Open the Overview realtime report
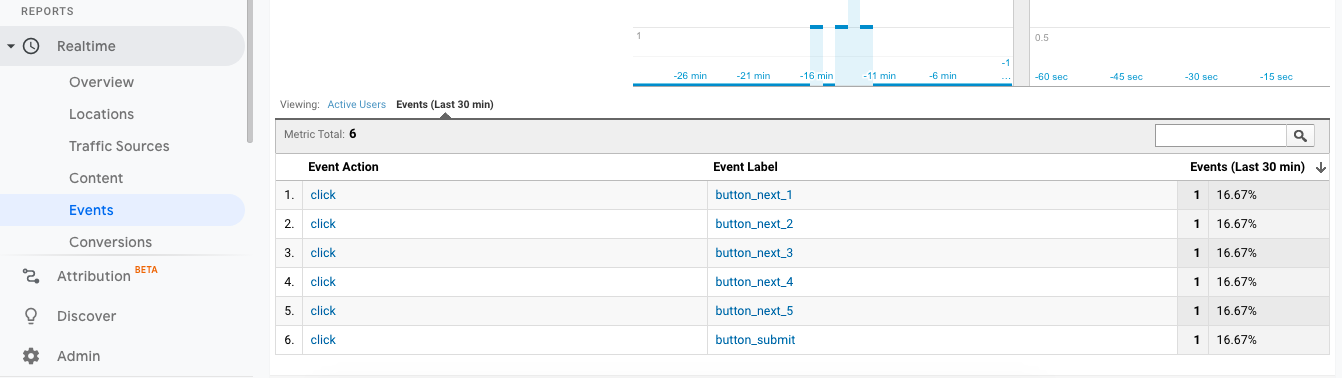The image size is (1342, 378). pyautogui.click(x=101, y=82)
